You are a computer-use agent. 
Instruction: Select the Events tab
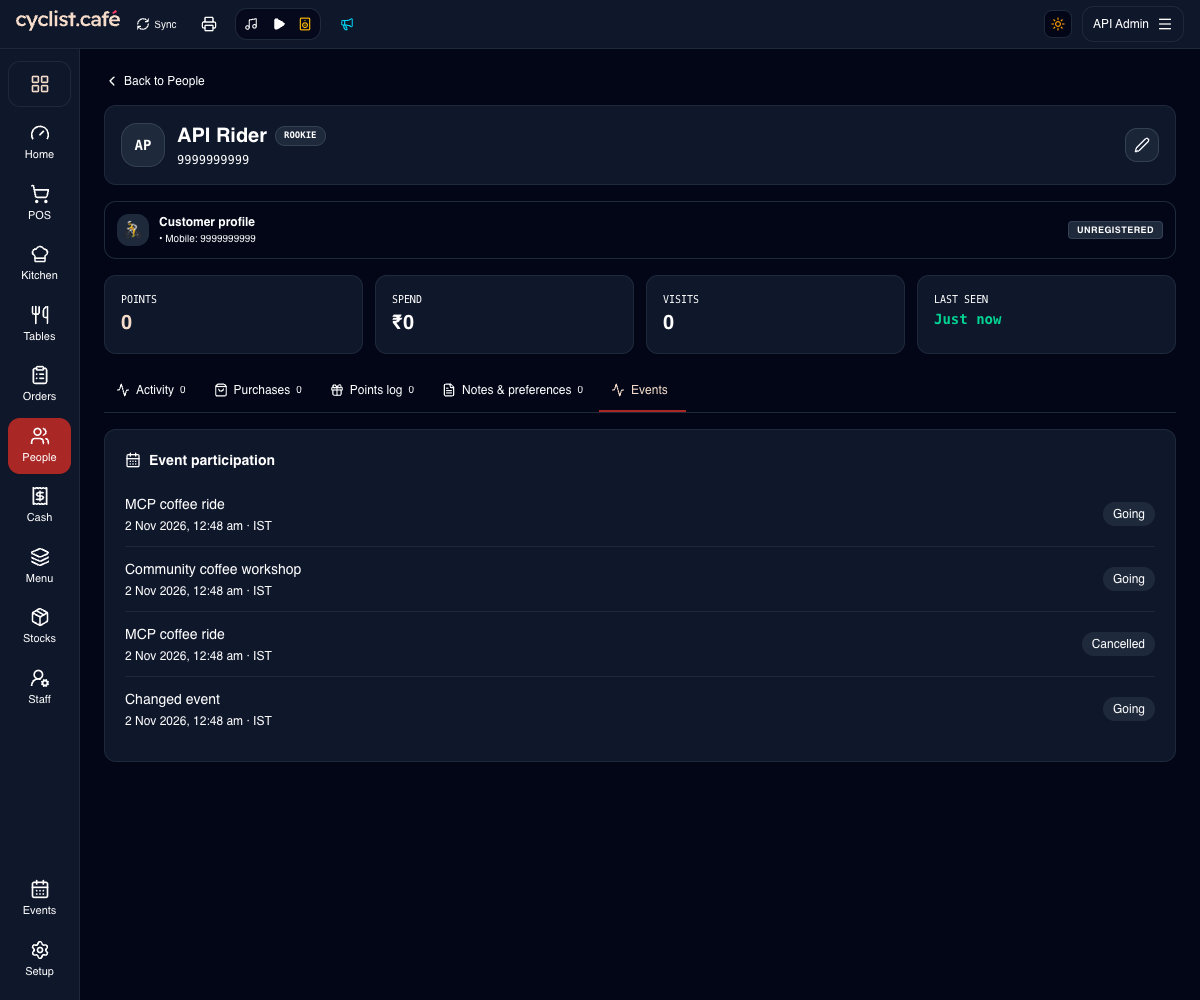coord(641,390)
